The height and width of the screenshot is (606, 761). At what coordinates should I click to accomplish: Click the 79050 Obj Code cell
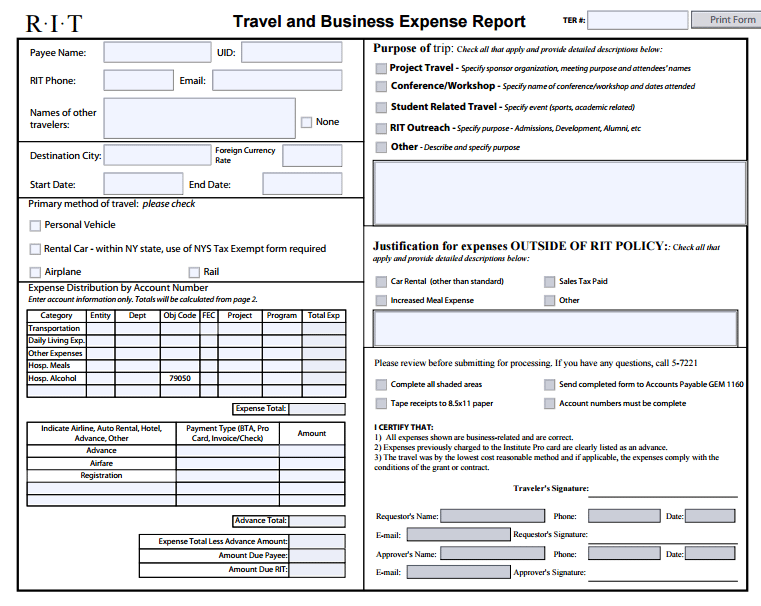[180, 378]
